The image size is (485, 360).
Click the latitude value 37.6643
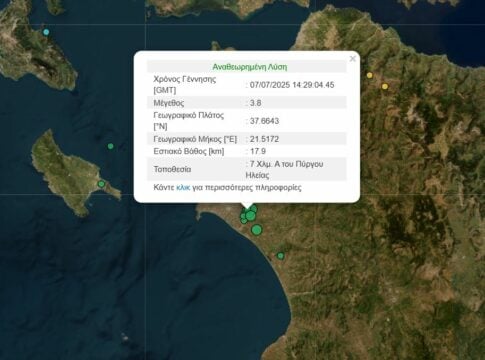coord(264,121)
